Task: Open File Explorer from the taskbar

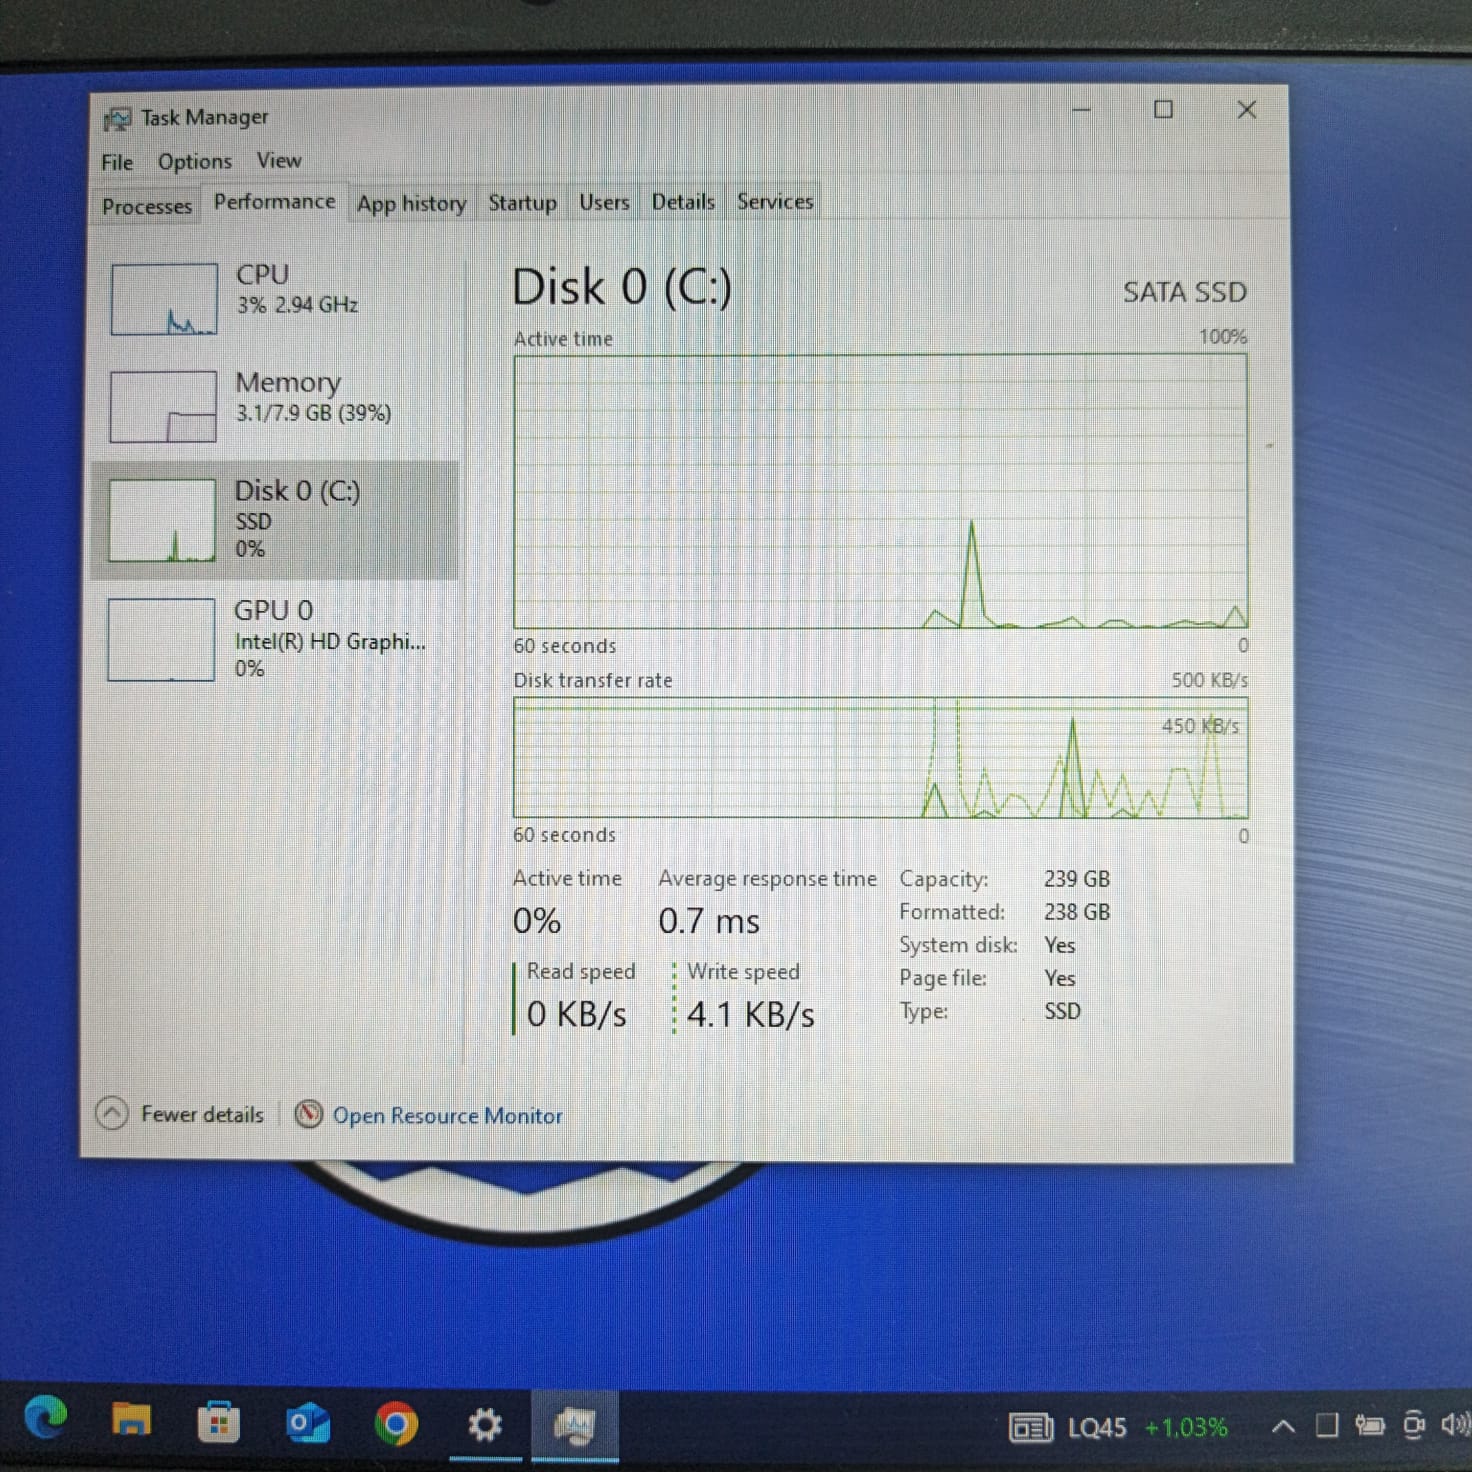Action: (x=131, y=1421)
